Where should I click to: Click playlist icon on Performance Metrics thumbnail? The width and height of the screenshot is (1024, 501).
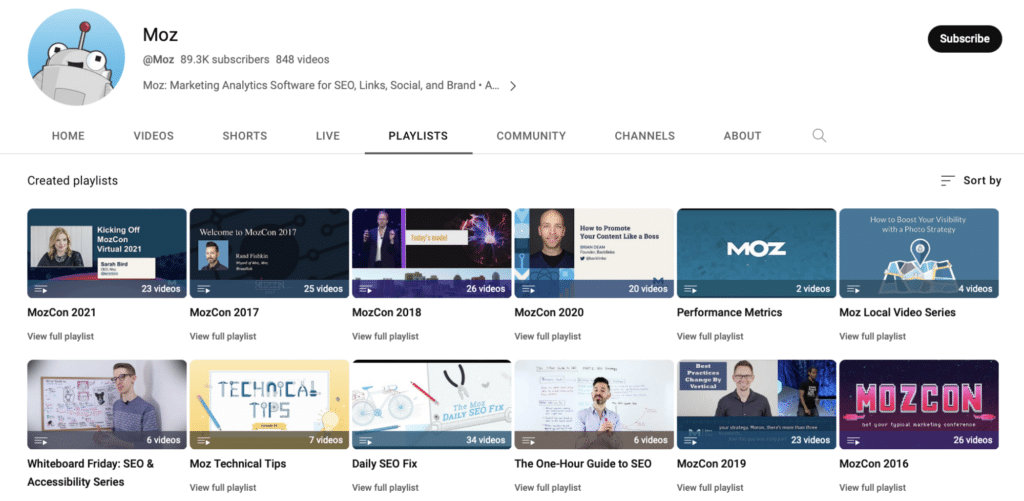point(691,289)
